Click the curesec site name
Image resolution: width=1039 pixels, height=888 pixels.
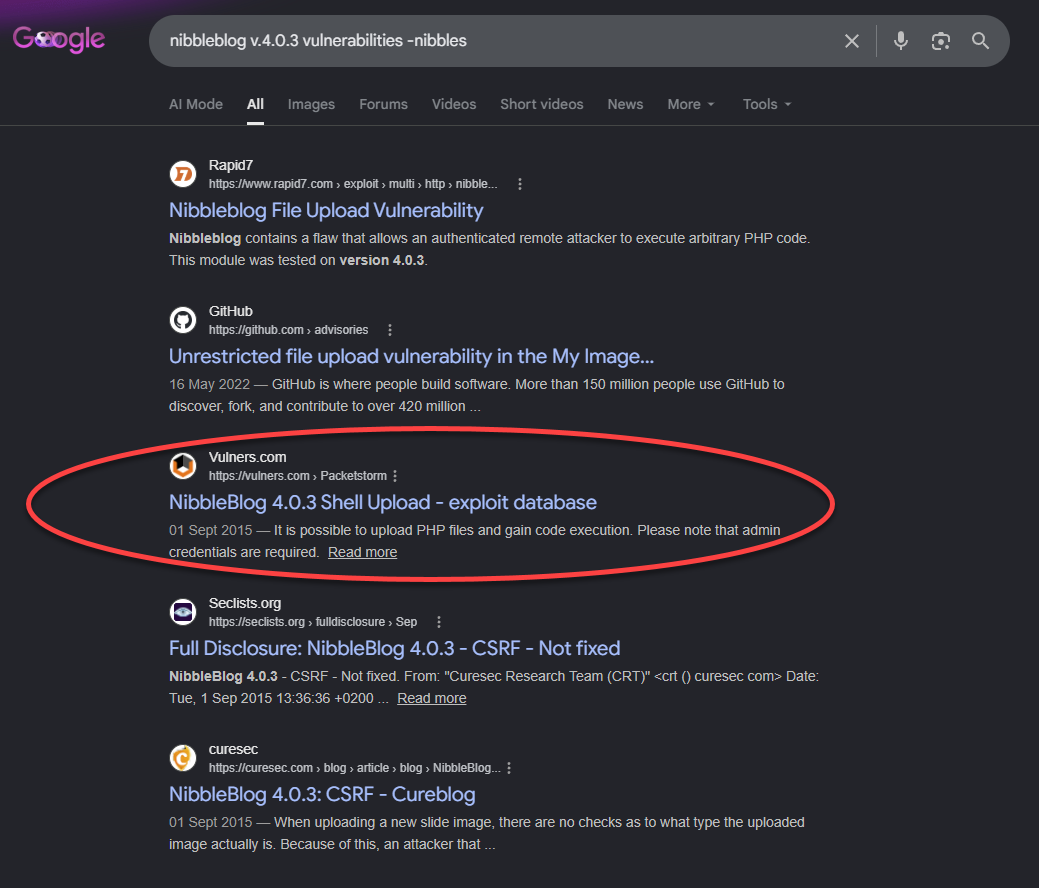click(x=233, y=749)
